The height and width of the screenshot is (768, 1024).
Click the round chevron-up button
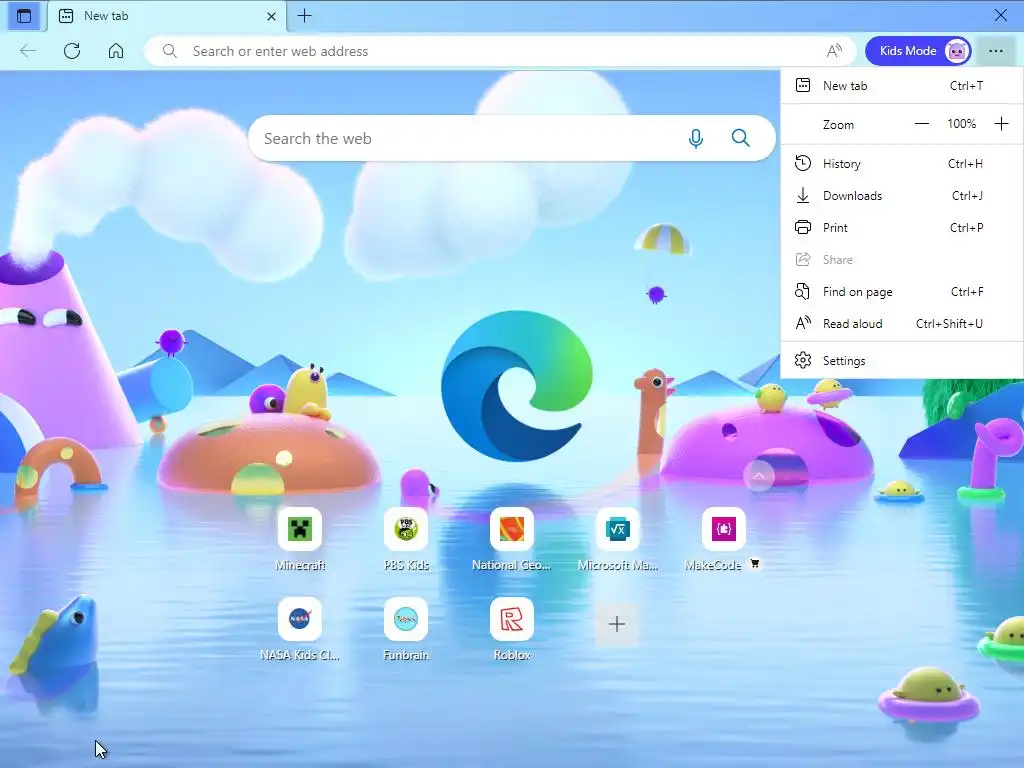pos(759,476)
